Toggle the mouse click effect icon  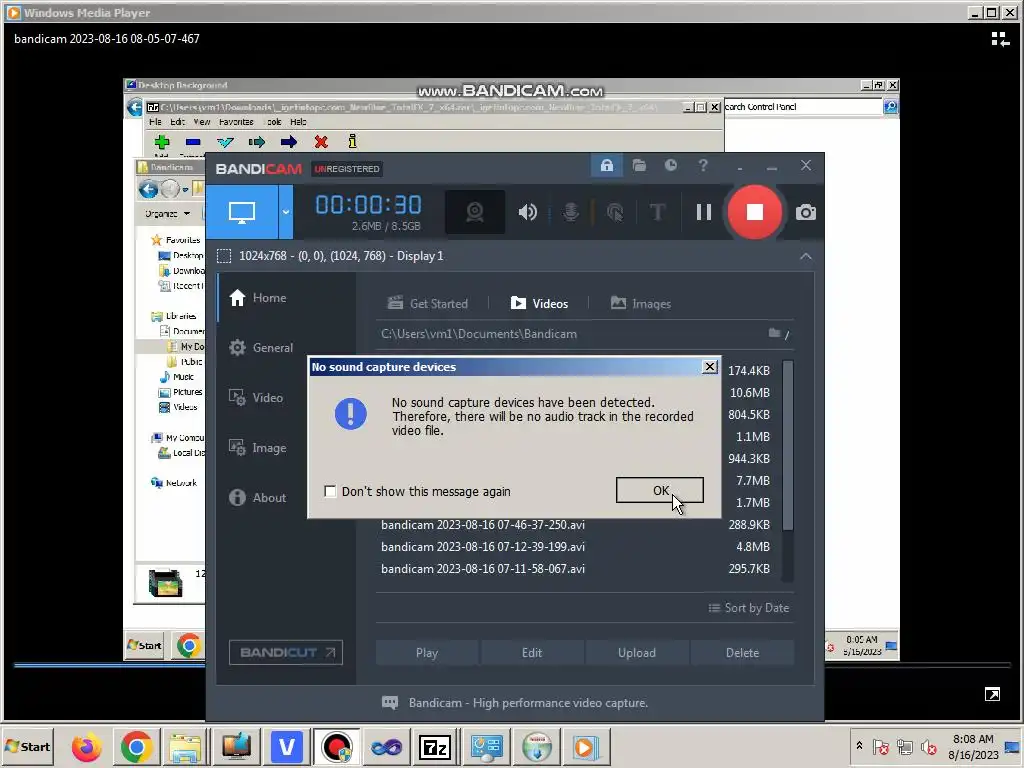point(615,212)
